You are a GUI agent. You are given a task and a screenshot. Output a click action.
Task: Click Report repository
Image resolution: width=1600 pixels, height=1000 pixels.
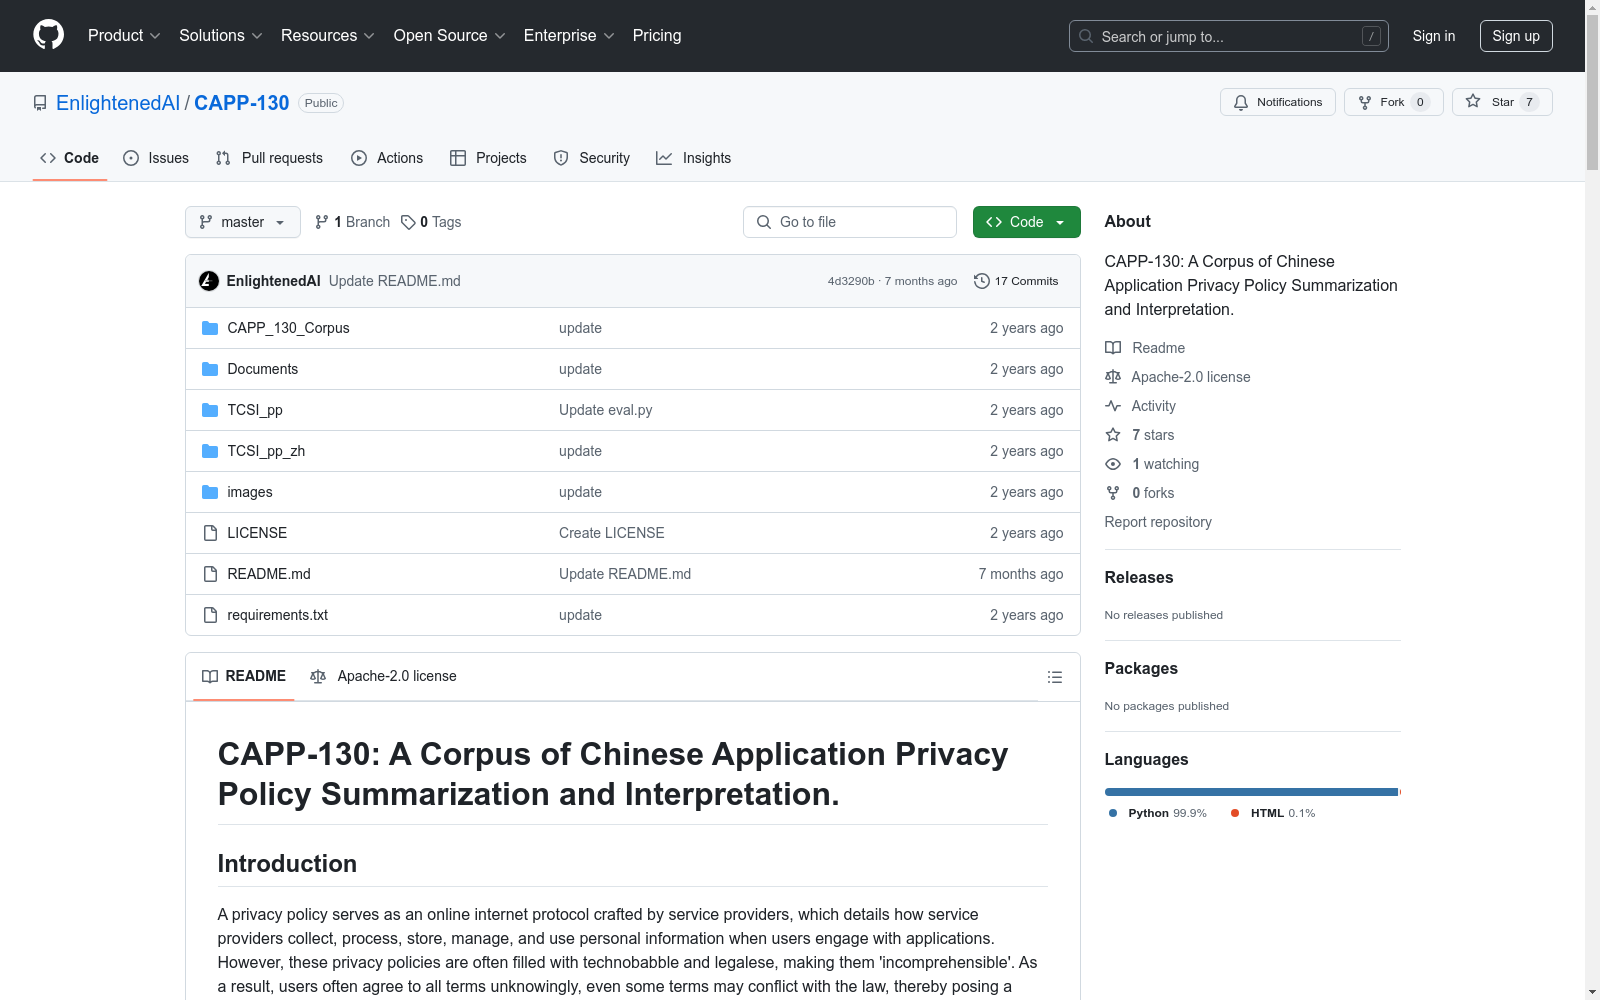[1158, 522]
